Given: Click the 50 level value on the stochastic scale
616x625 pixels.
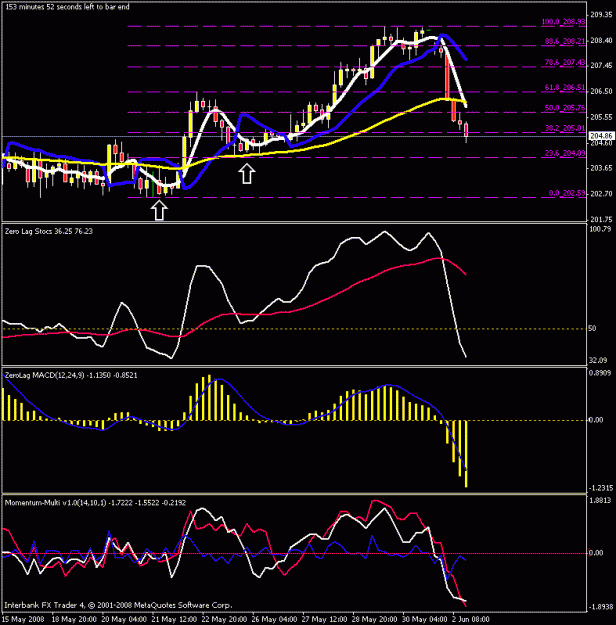Looking at the screenshot, I should tap(592, 328).
